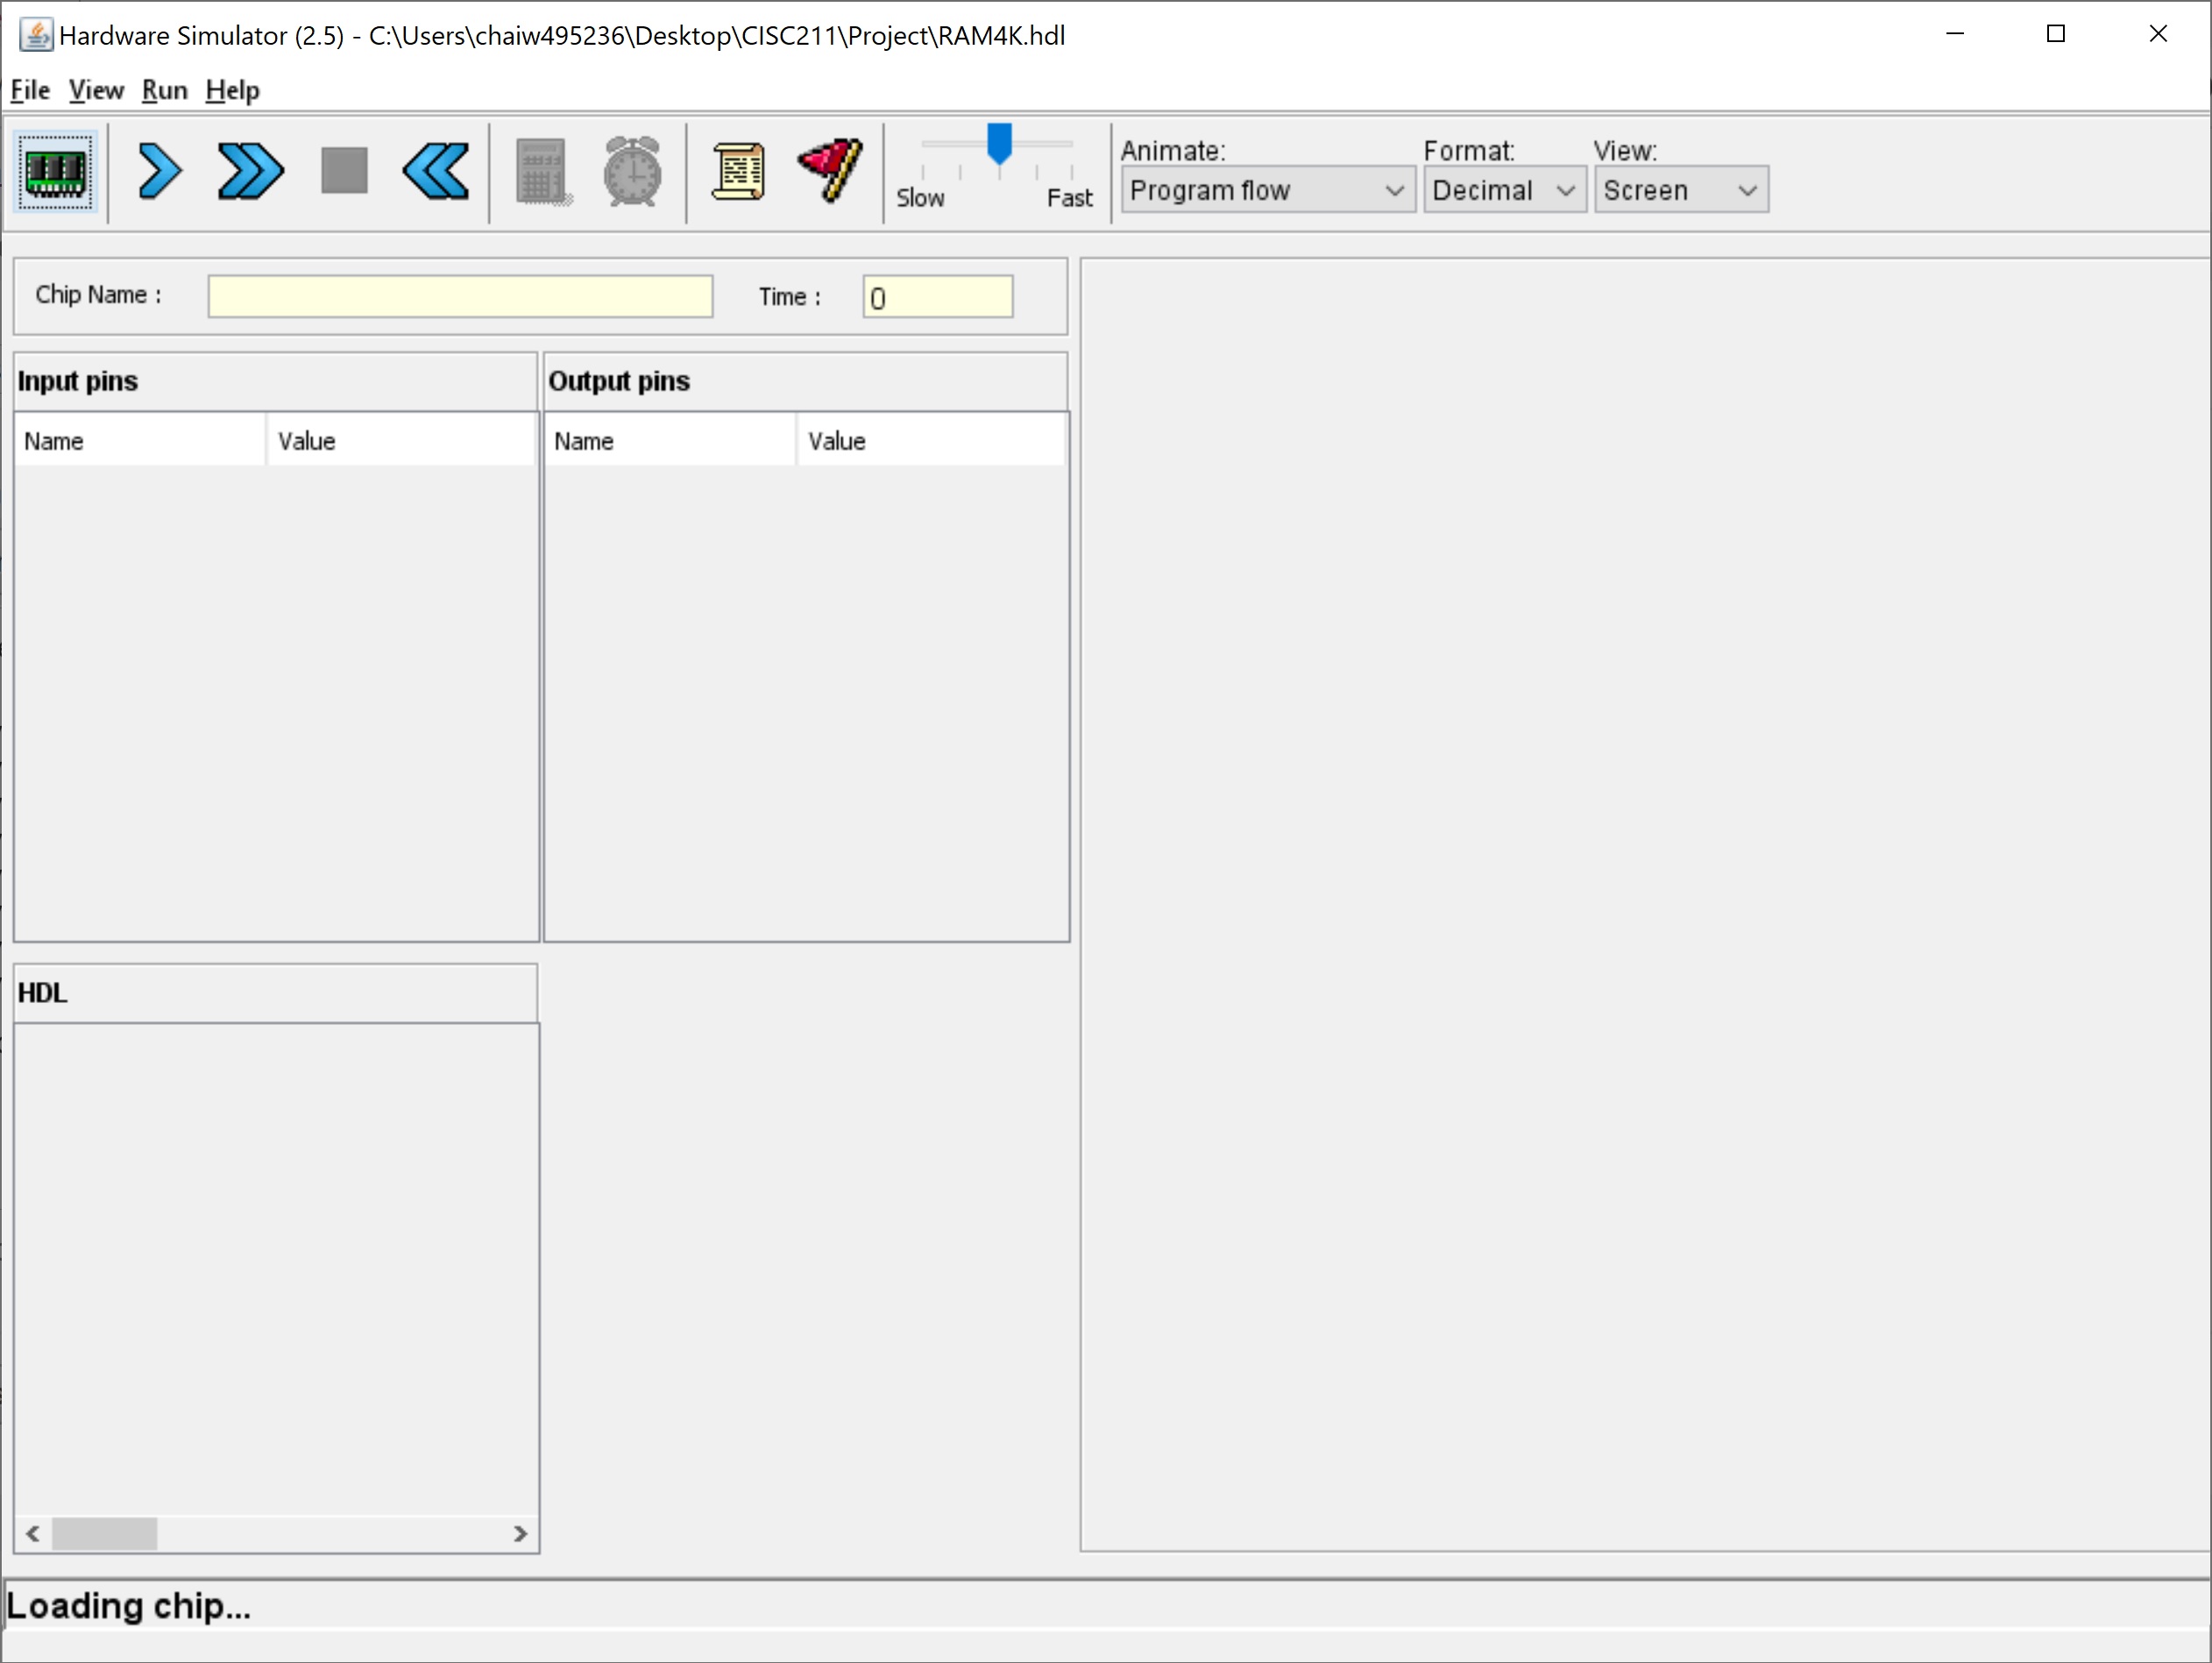Click the HDL panel right scroll arrow
This screenshot has width=2212, height=1663.
coord(520,1533)
